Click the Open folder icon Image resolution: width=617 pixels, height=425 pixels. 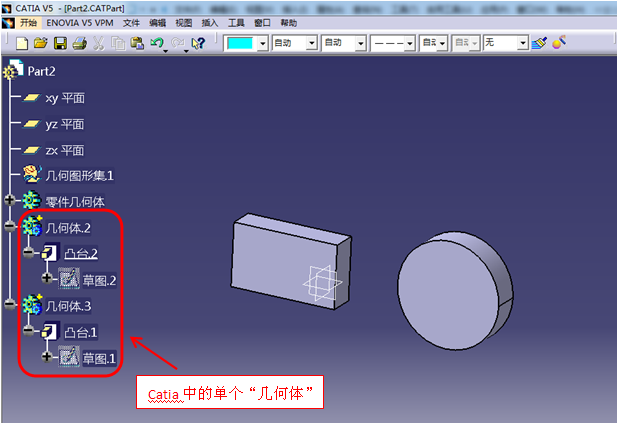pyautogui.click(x=40, y=43)
